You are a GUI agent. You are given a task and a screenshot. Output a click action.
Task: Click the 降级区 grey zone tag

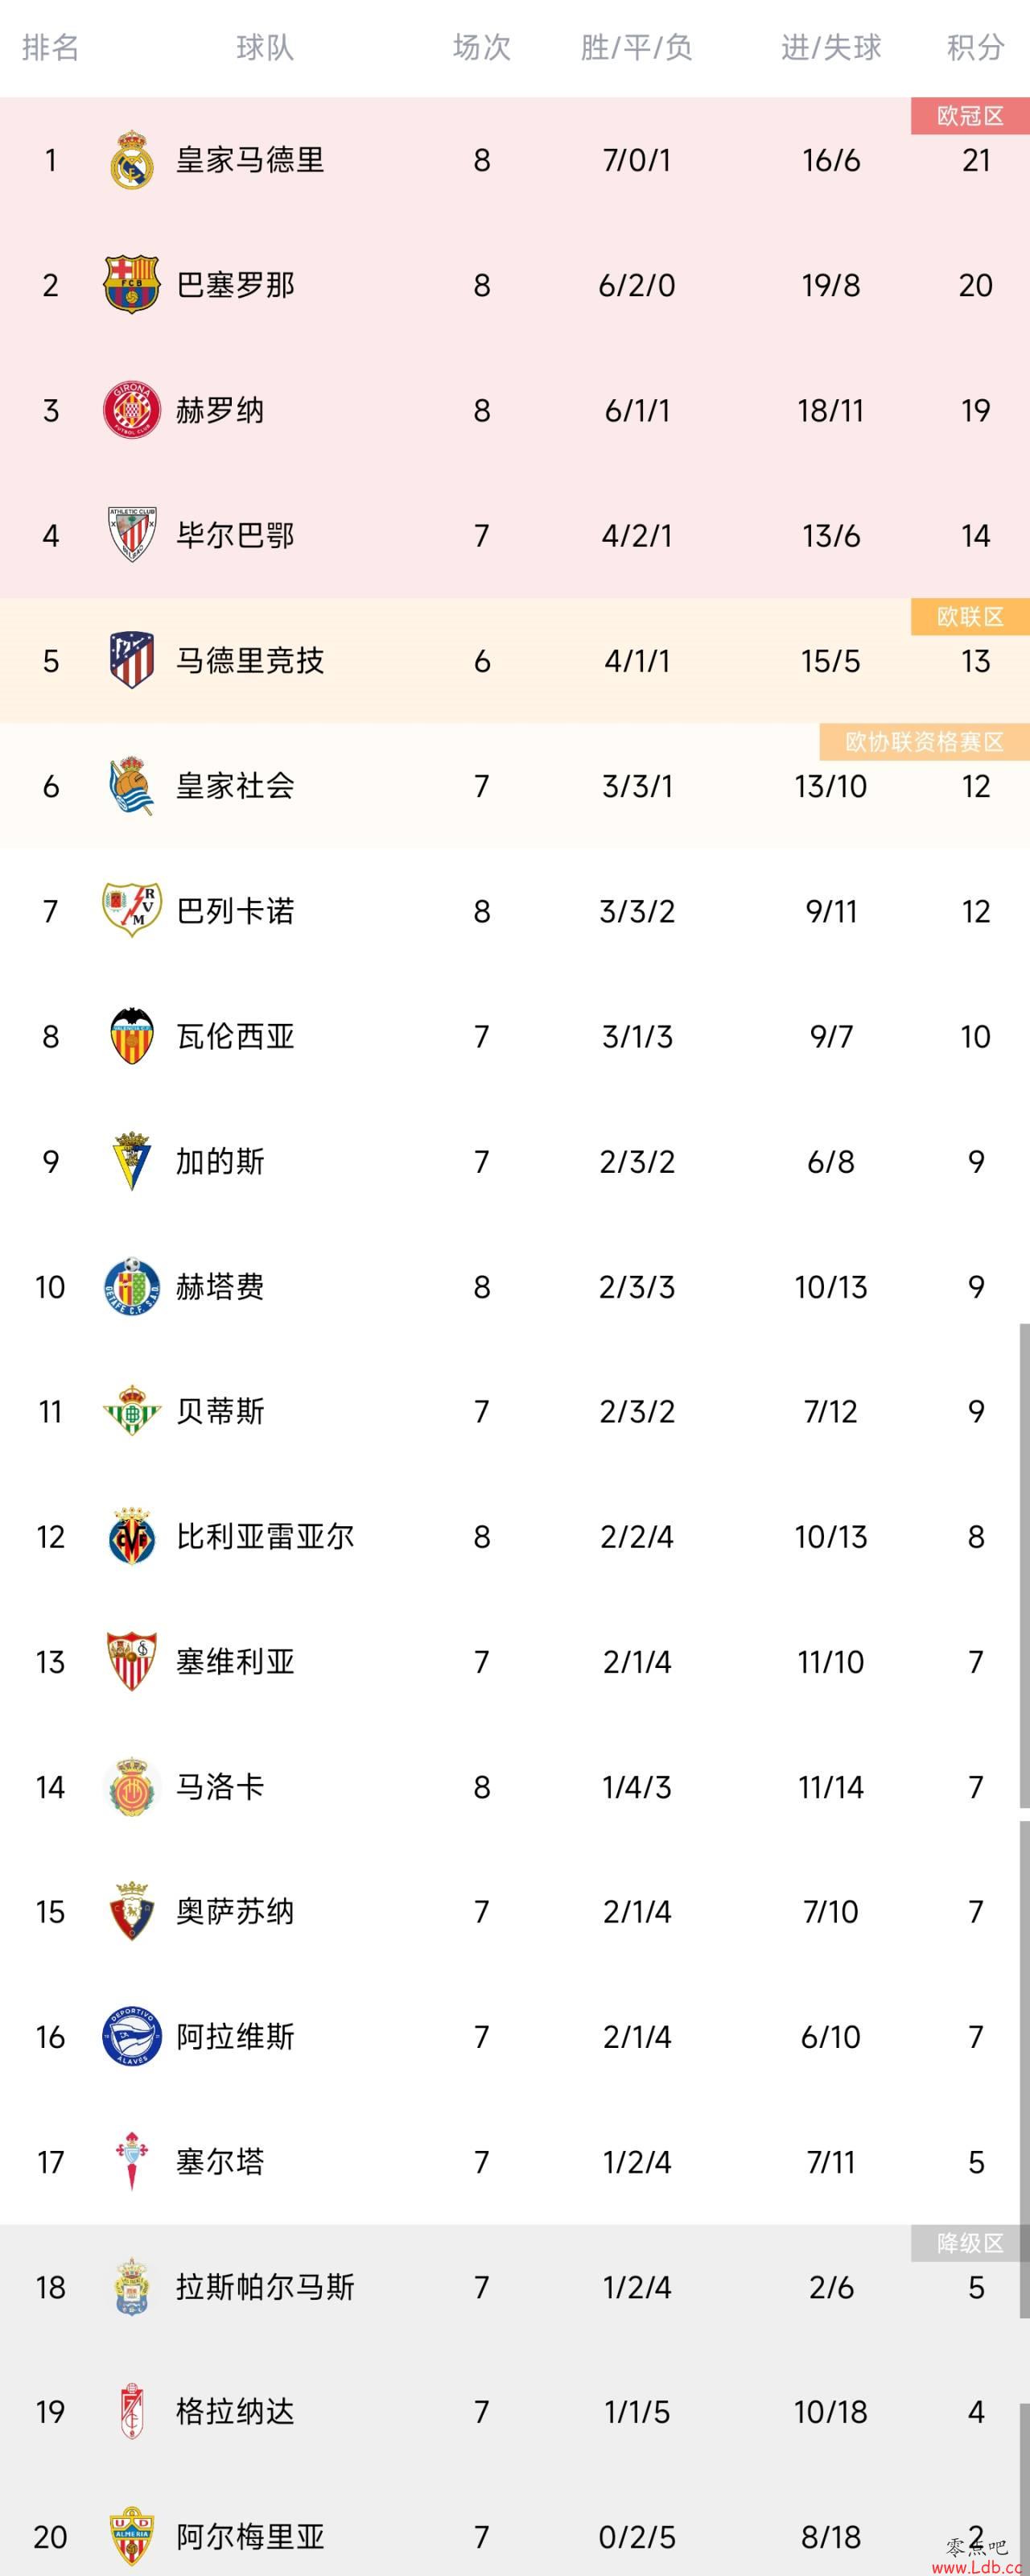[x=970, y=2243]
